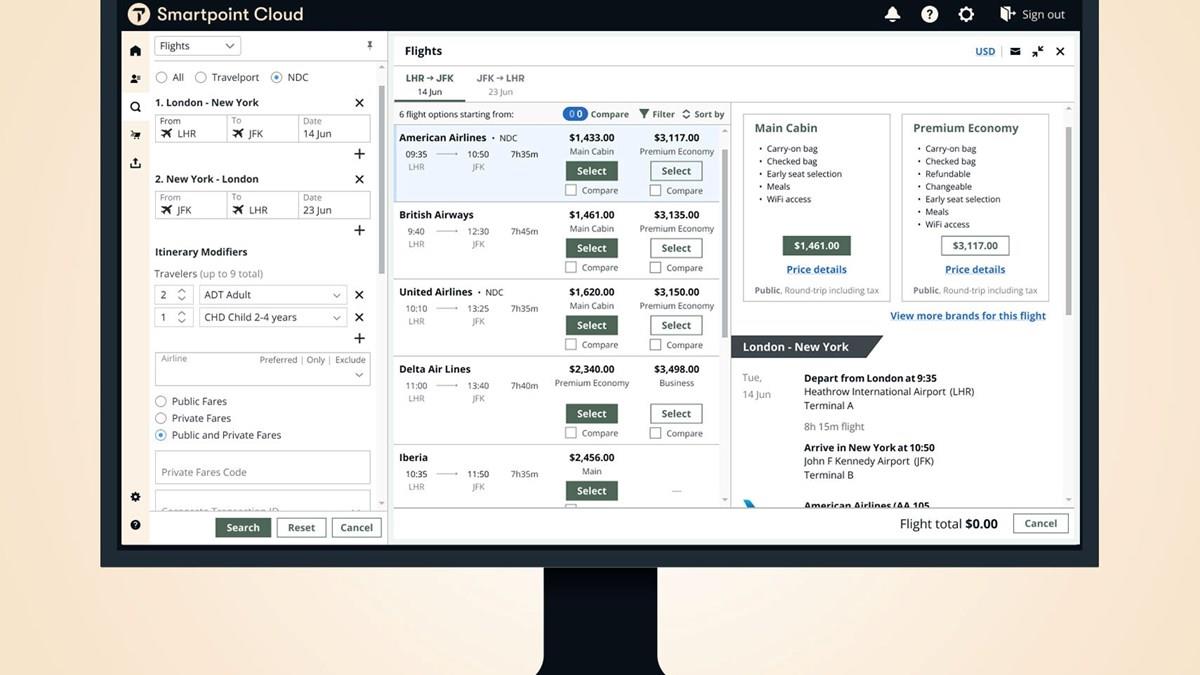The width and height of the screenshot is (1200, 675).
Task: Select the Travelport radio button
Action: (201, 77)
